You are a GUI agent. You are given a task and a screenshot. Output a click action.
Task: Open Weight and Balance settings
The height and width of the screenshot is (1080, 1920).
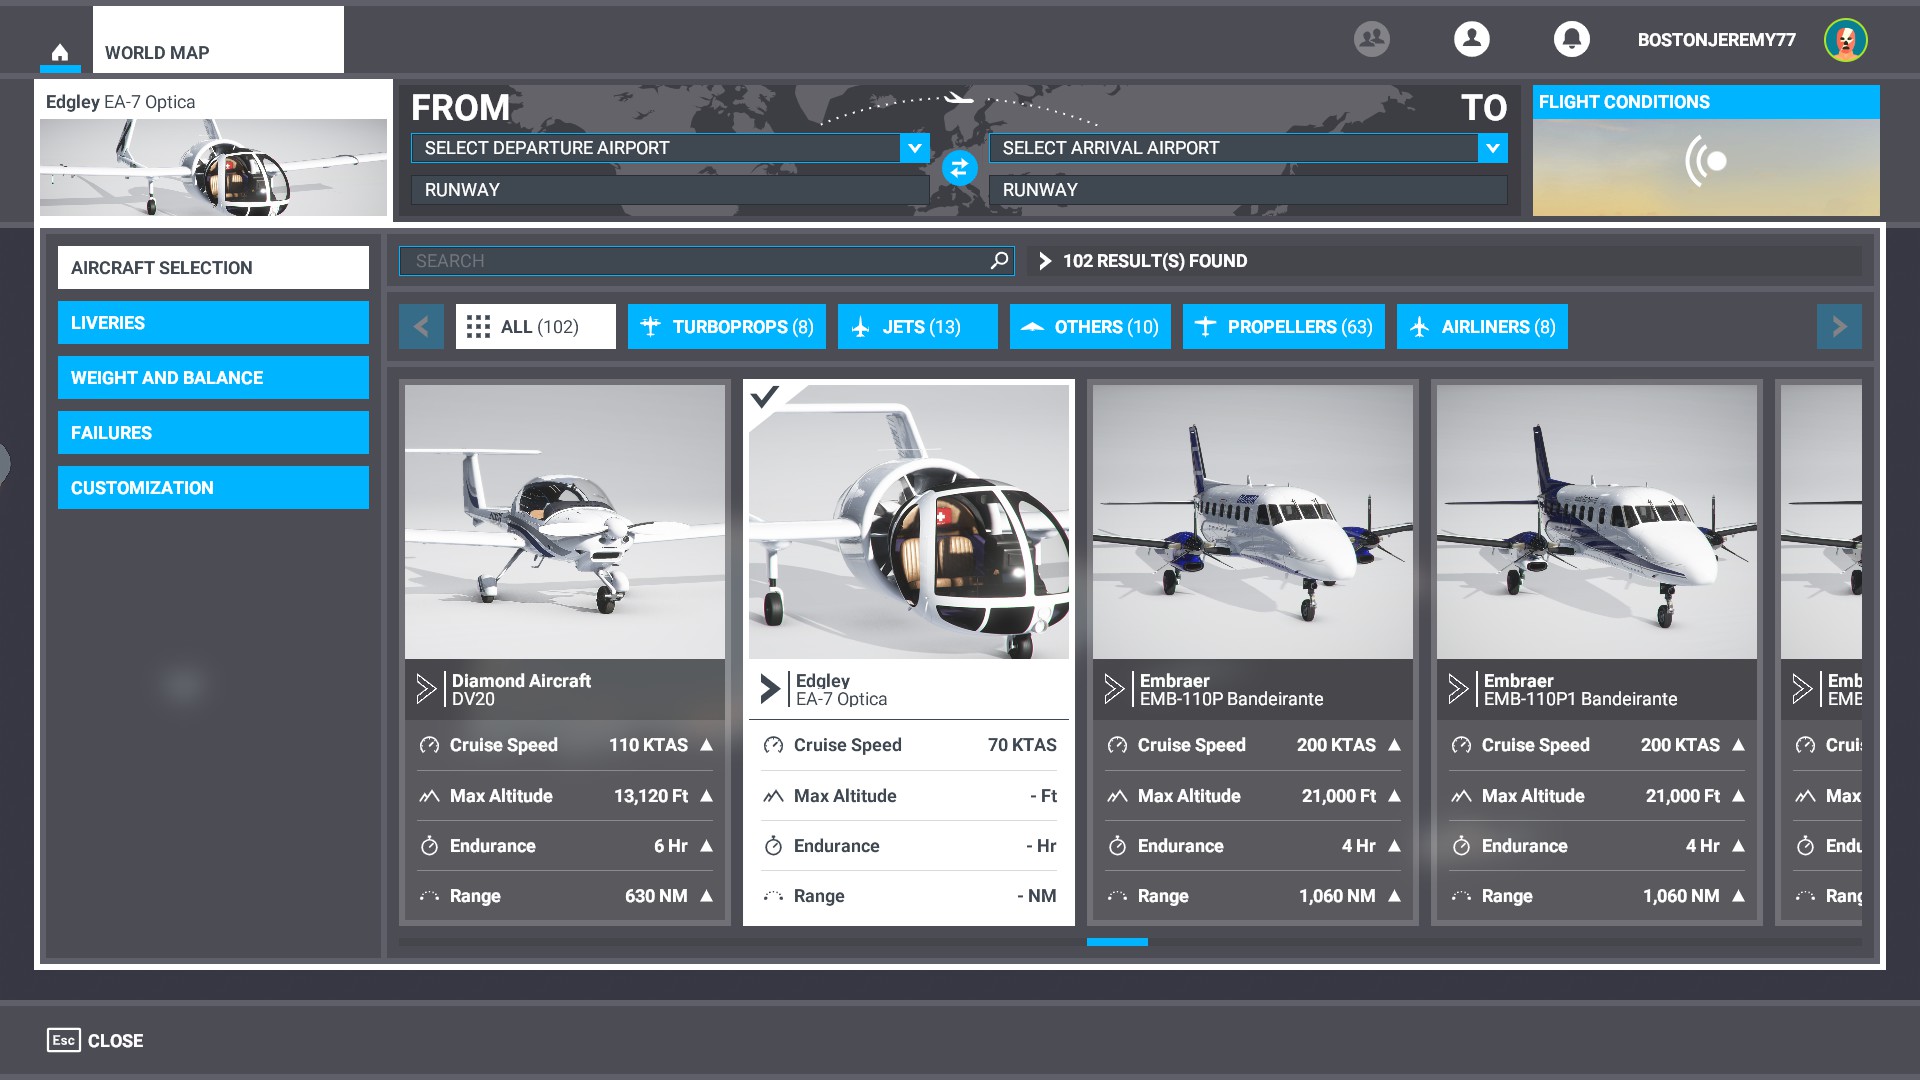pyautogui.click(x=213, y=378)
